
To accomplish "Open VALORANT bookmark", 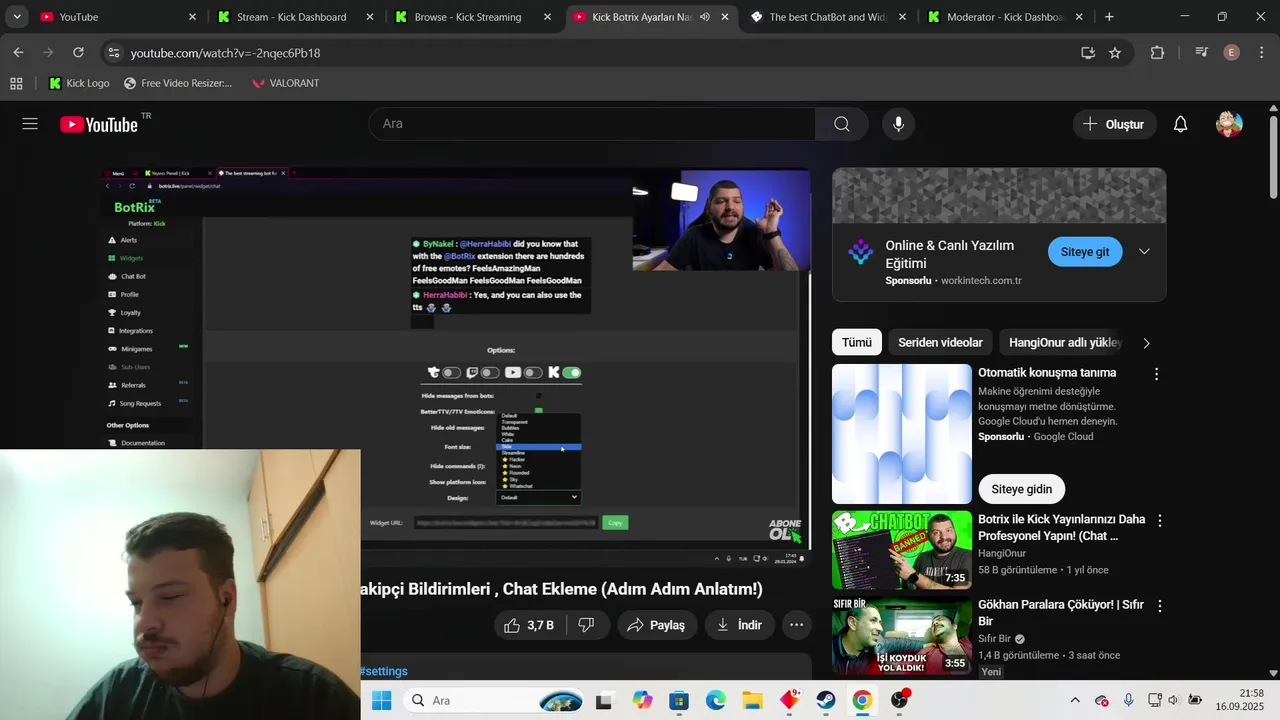I will tap(285, 83).
